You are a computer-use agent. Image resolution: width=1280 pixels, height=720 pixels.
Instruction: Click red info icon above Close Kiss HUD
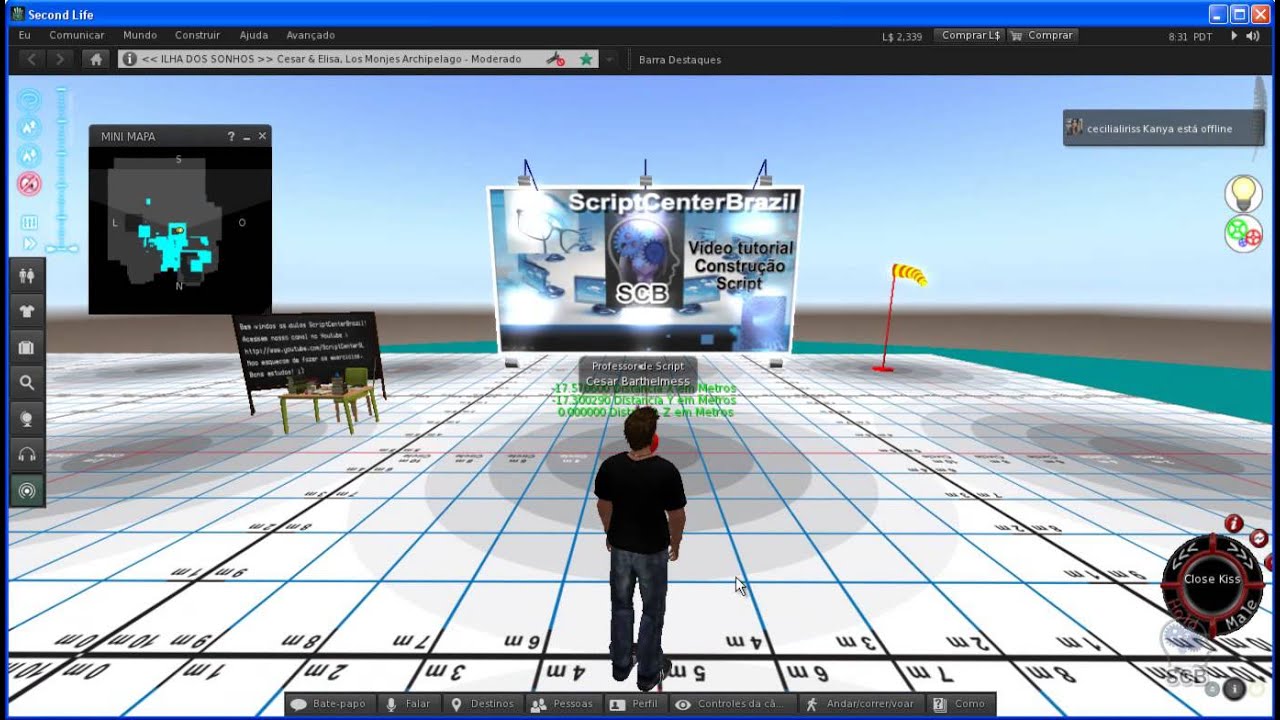[1234, 524]
